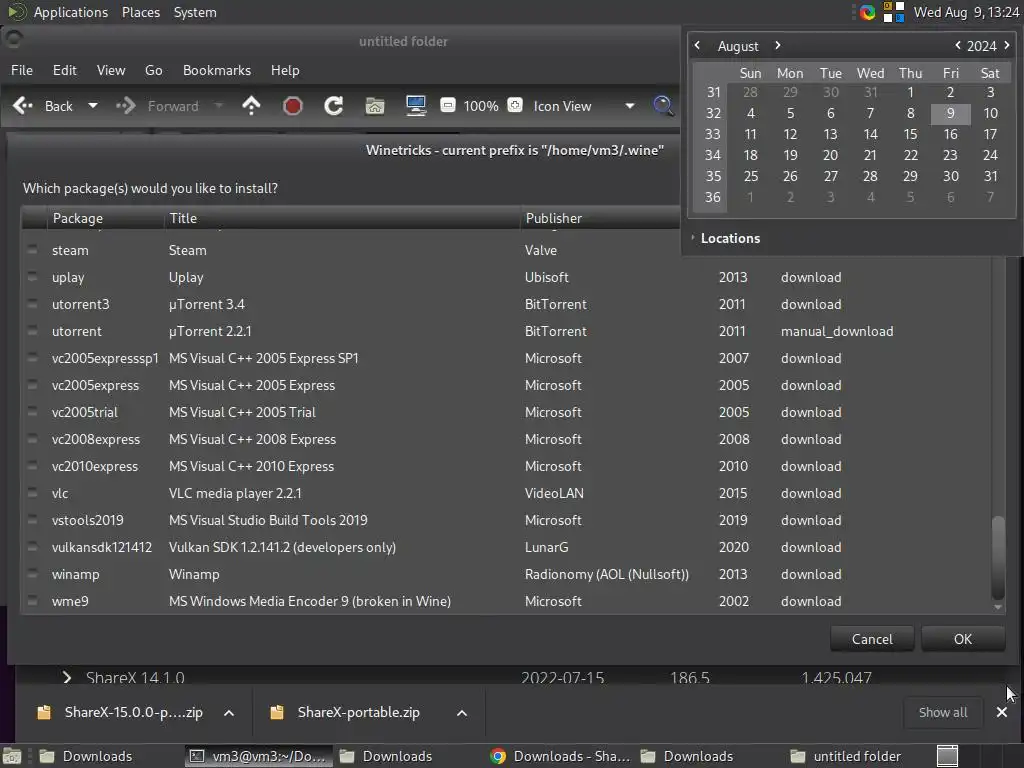This screenshot has width=1024, height=768.
Task: Click the clock Wed Aug 9 13:24
Action: click(966, 12)
